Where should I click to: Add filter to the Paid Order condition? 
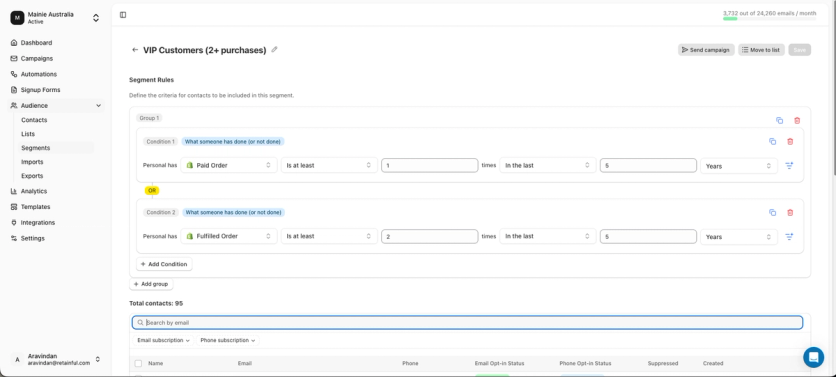point(790,166)
